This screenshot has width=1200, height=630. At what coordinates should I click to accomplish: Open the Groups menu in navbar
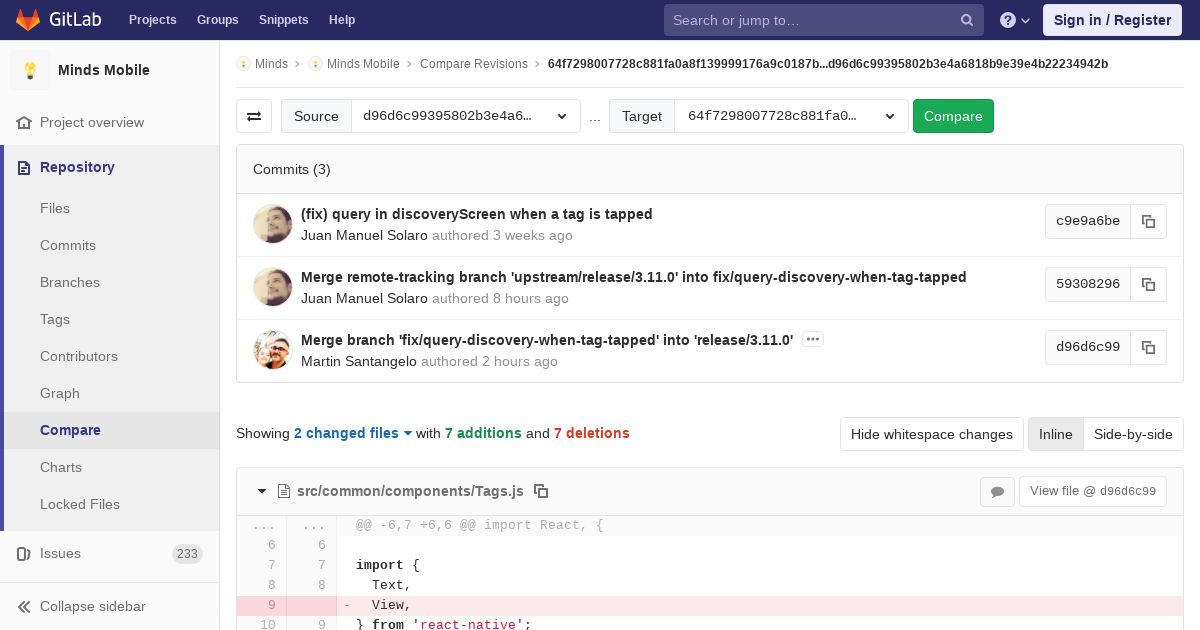tap(217, 20)
